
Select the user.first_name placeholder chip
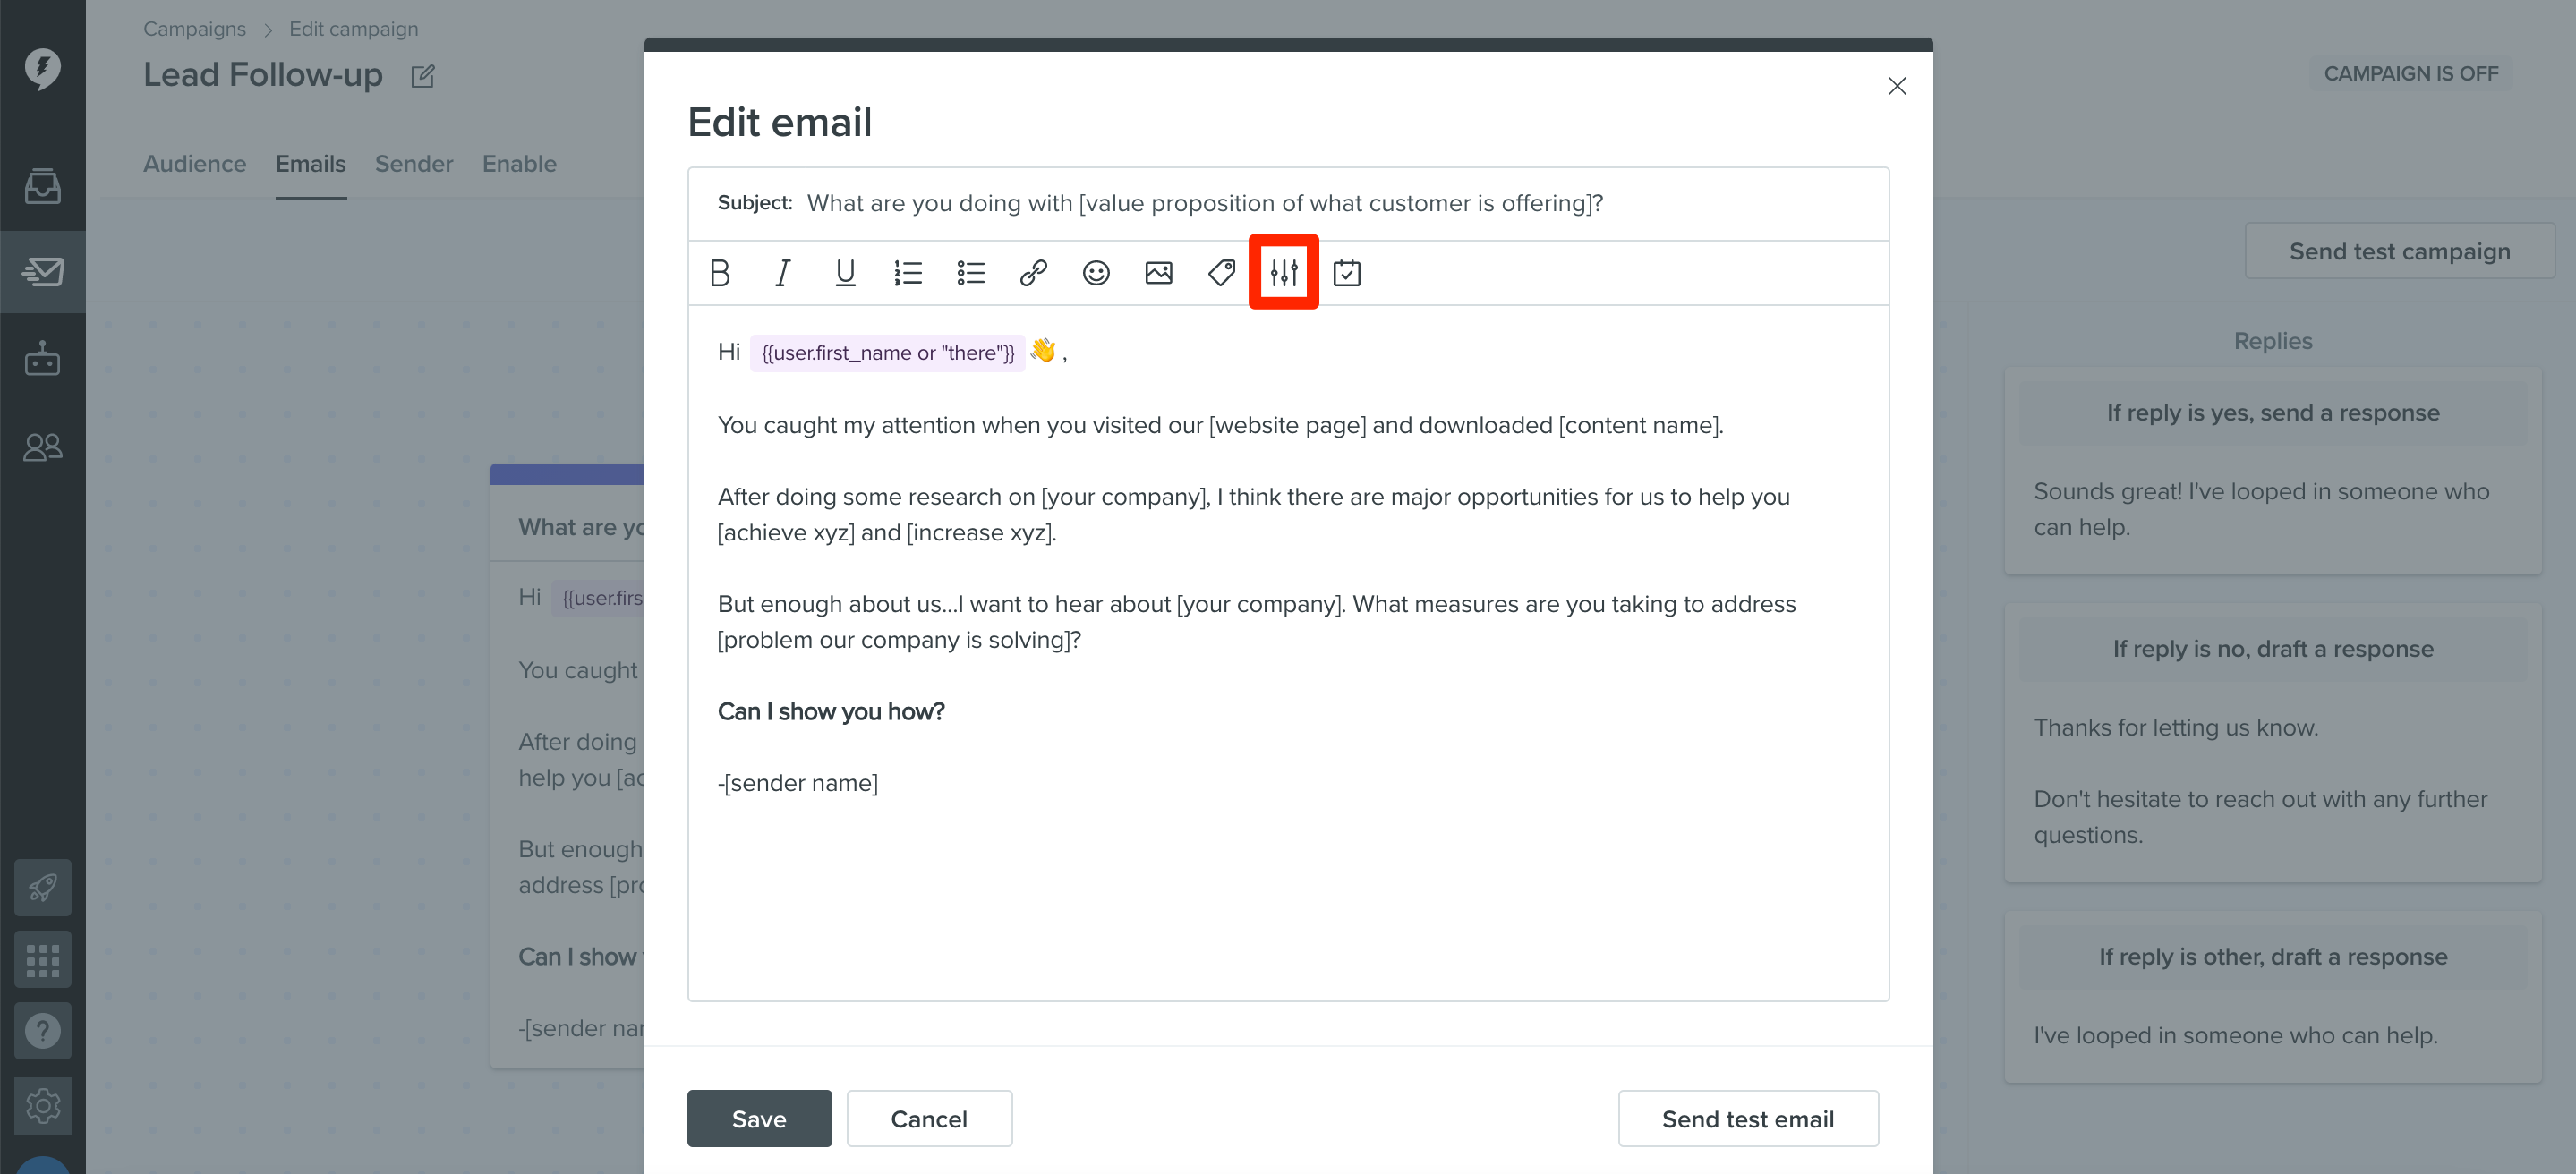[887, 353]
